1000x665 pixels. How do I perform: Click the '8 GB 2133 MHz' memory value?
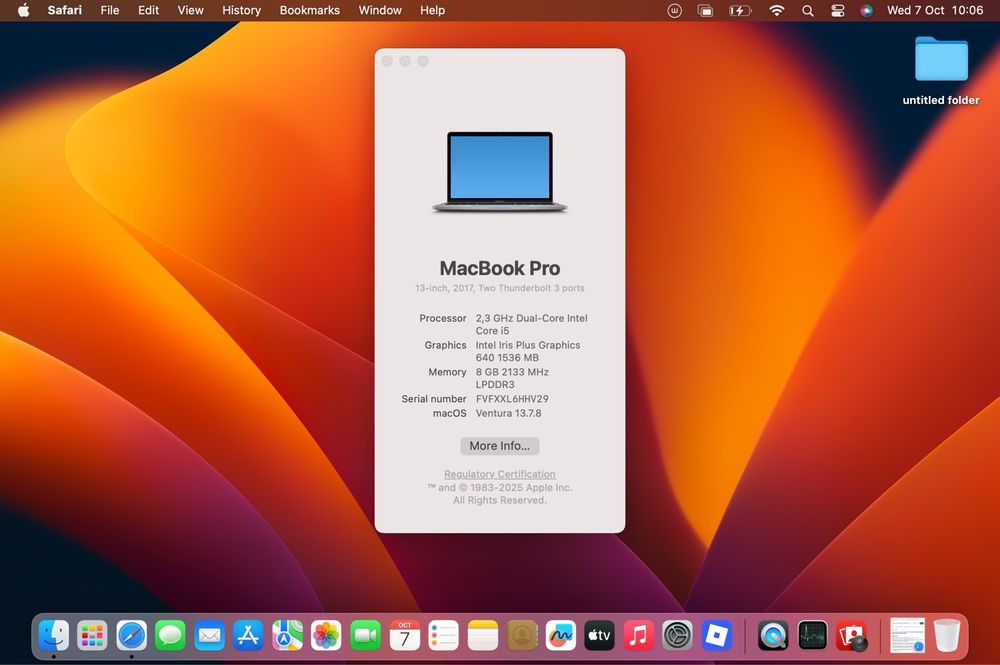tap(512, 372)
